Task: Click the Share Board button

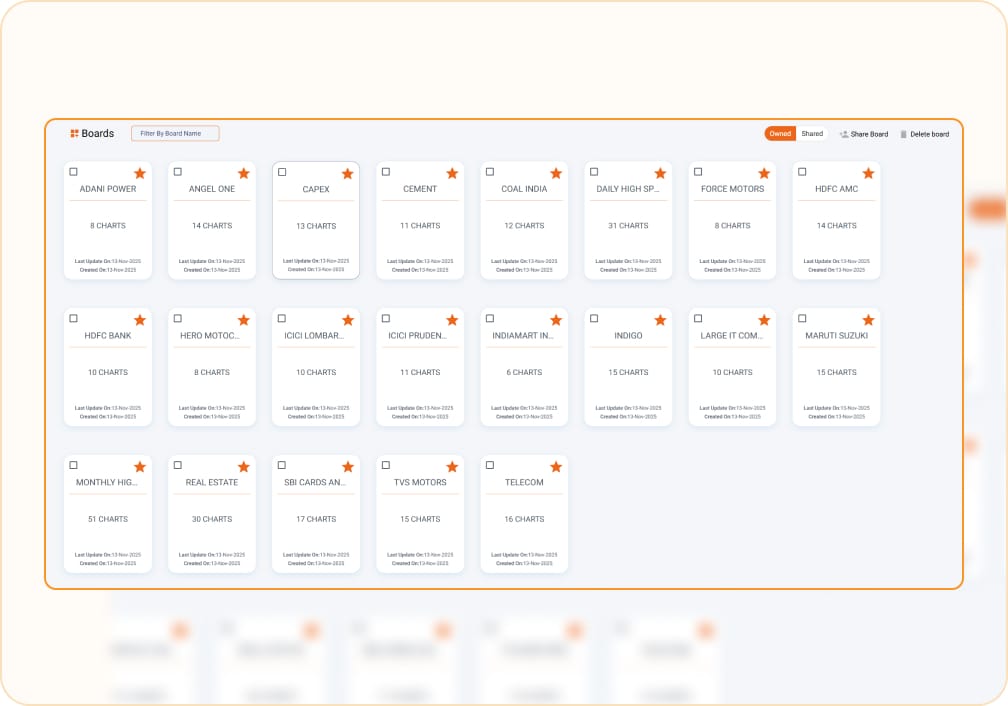Action: pos(863,134)
